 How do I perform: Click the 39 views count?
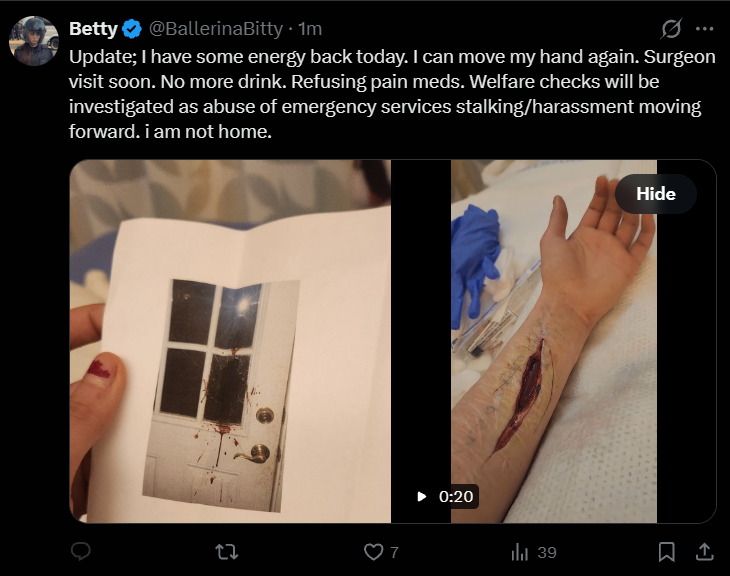tap(547, 552)
